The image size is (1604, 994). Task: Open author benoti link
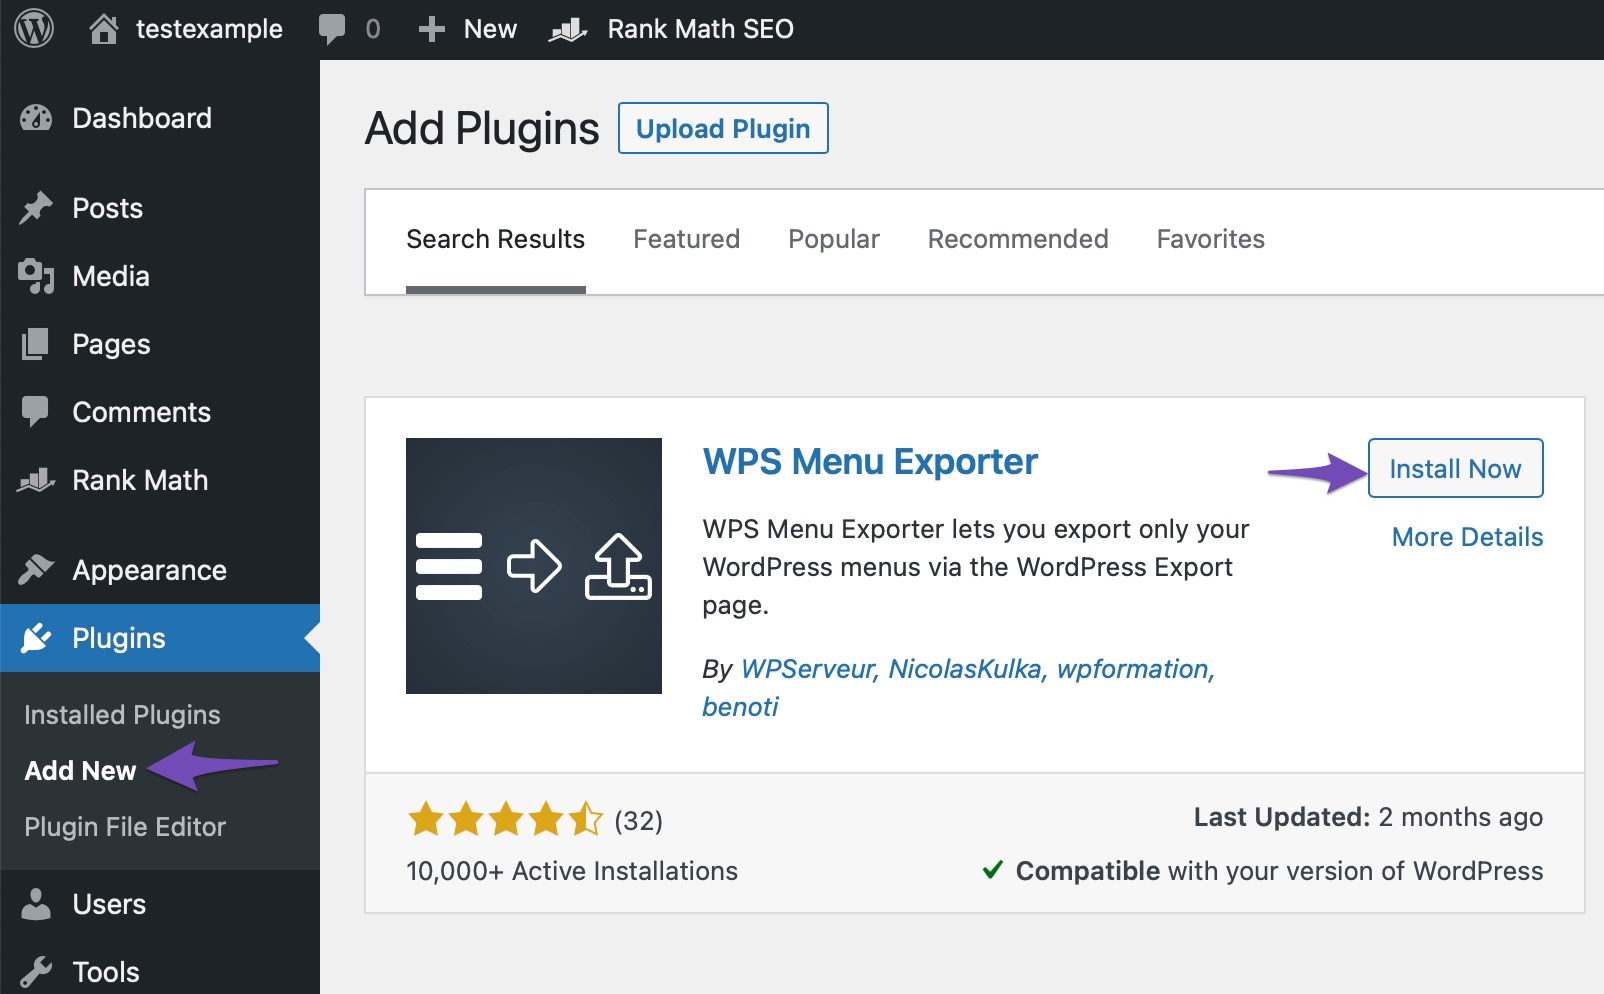[x=740, y=707]
